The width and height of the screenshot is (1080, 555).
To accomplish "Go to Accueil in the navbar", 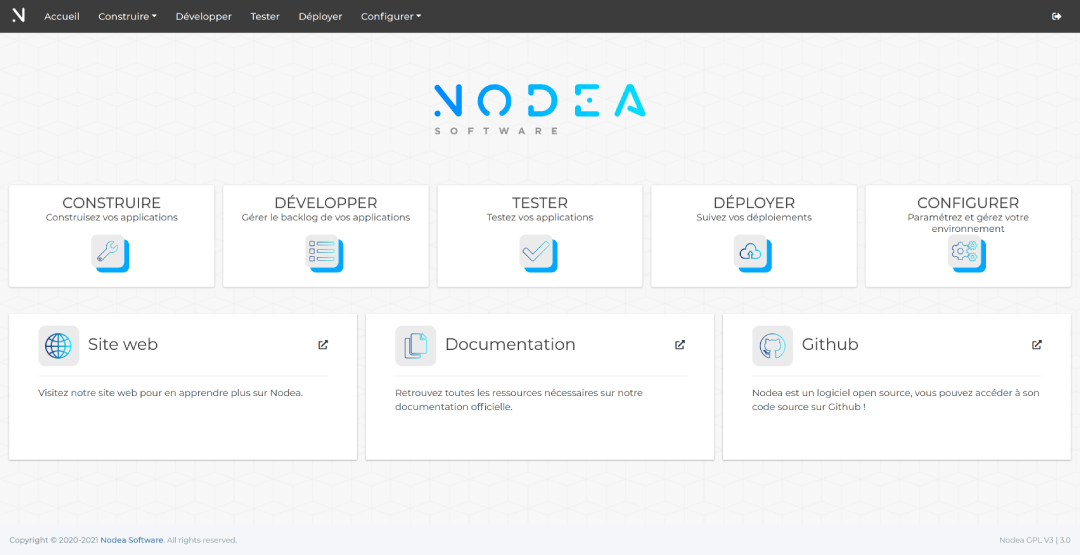I will coord(62,16).
